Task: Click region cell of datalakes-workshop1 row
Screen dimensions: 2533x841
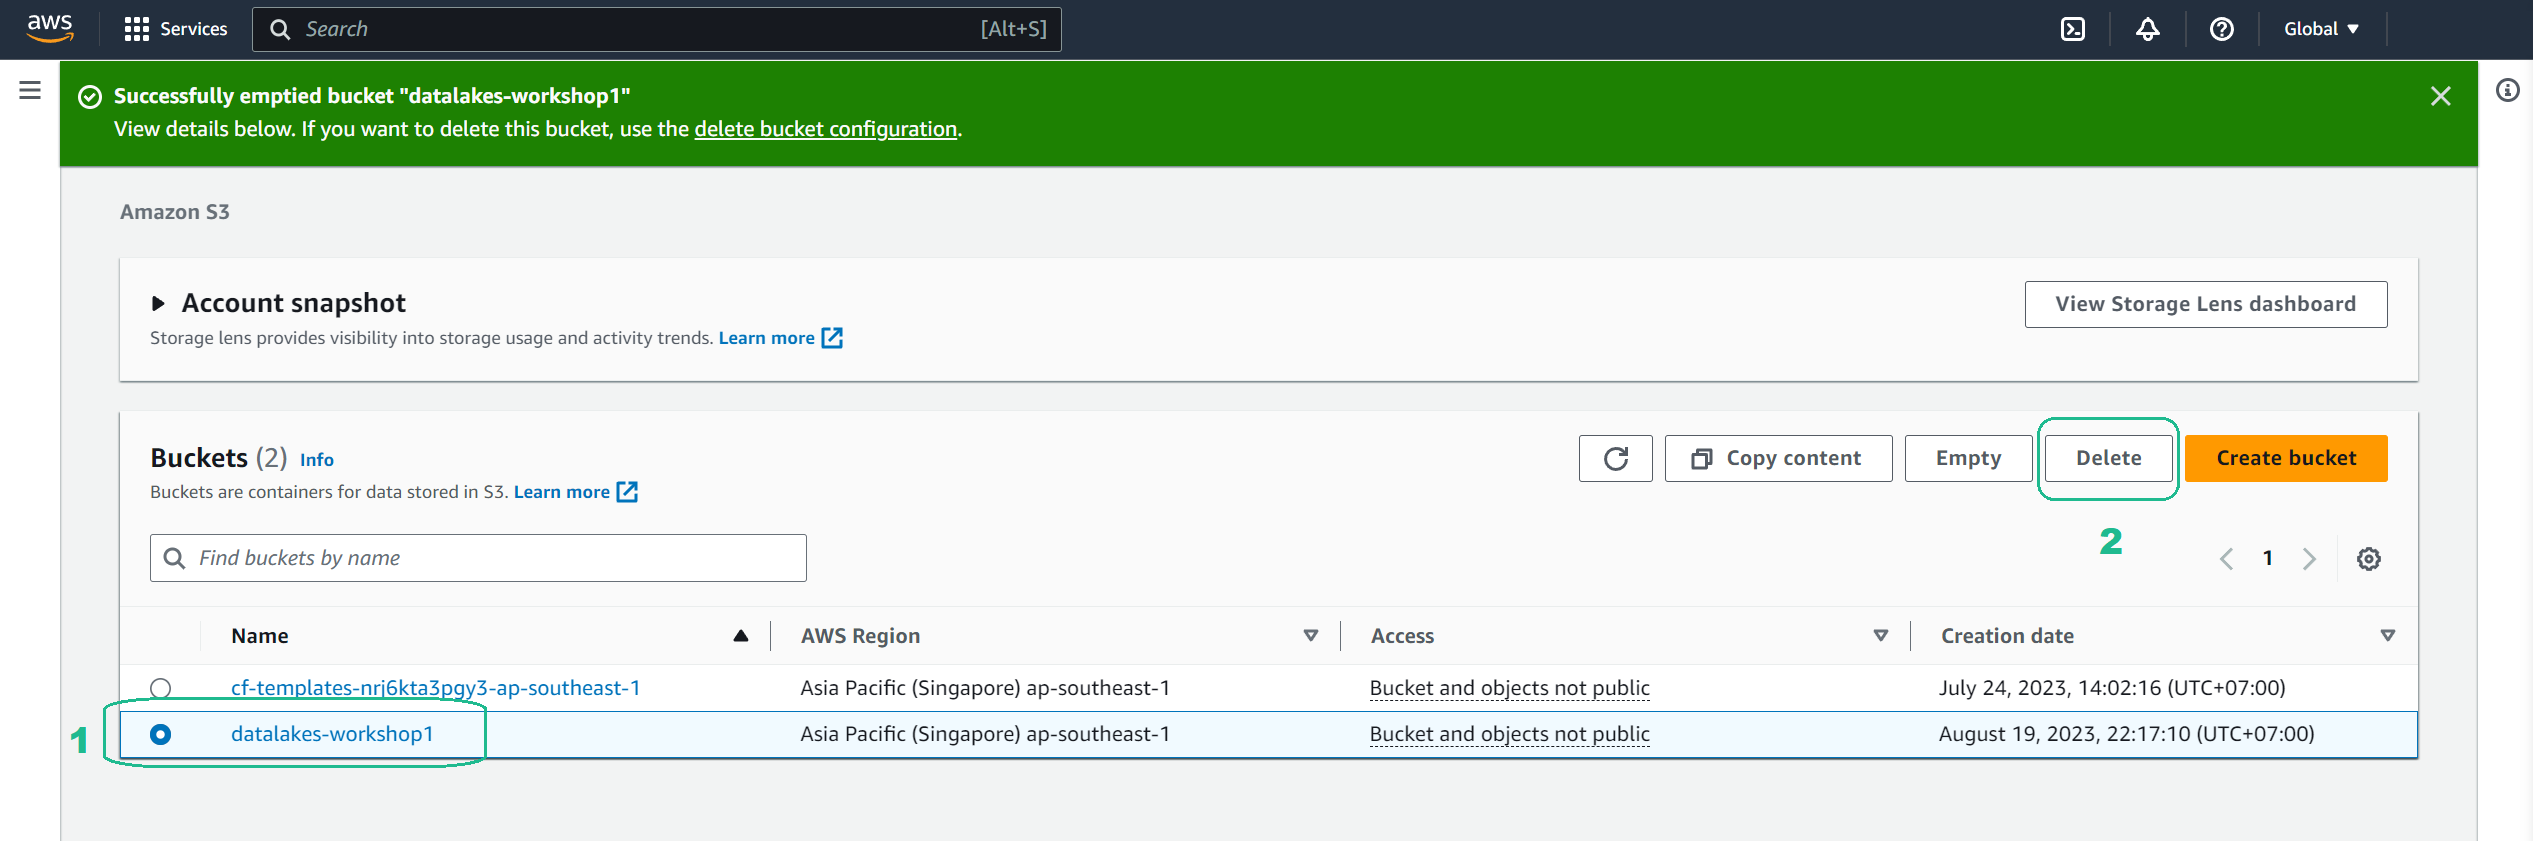Action: (x=984, y=734)
